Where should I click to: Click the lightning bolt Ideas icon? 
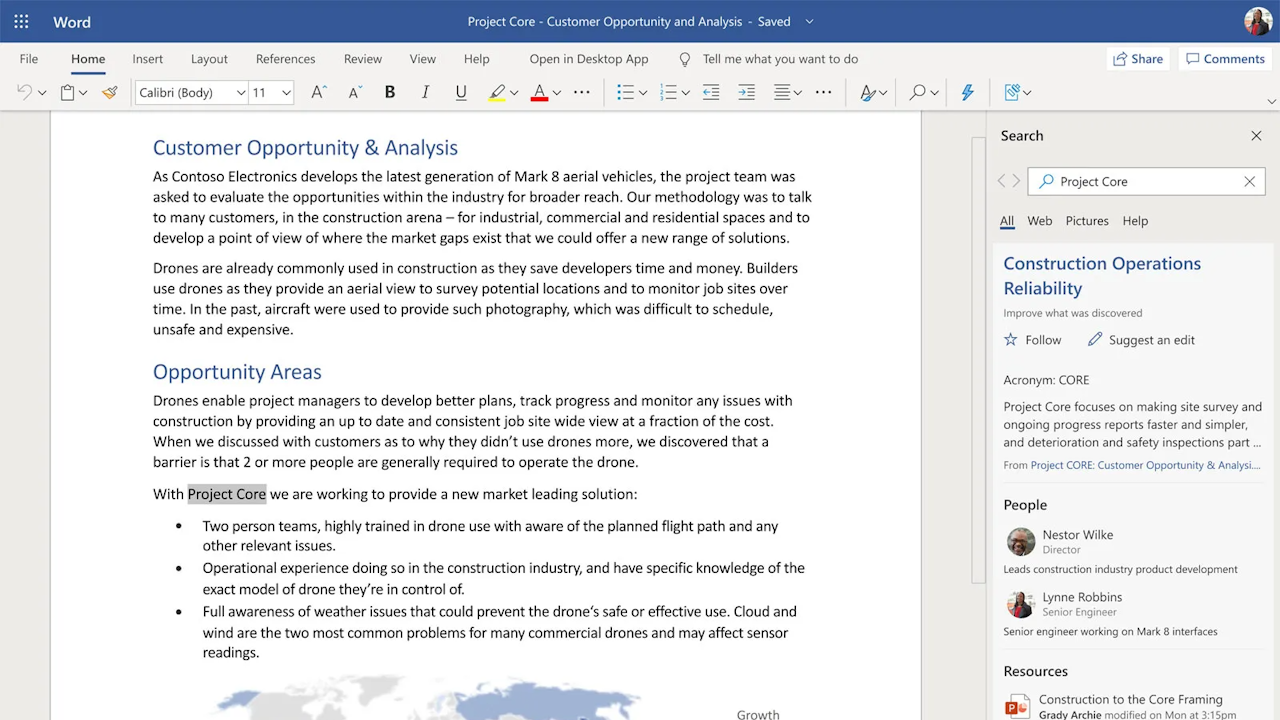click(x=967, y=93)
